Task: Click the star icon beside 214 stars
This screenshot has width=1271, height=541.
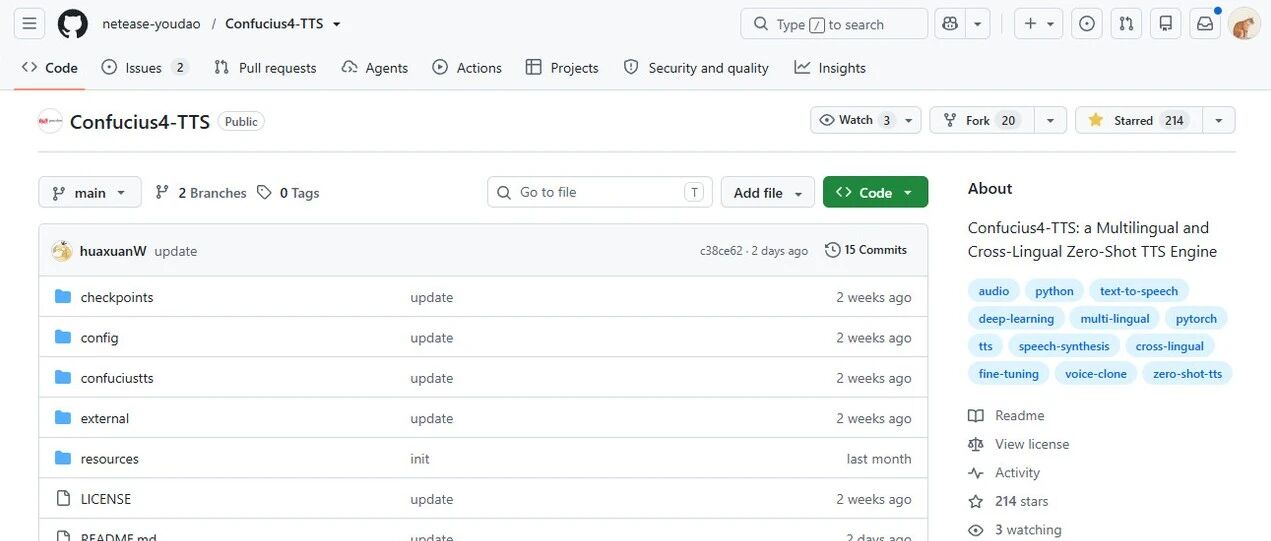Action: pos(976,501)
